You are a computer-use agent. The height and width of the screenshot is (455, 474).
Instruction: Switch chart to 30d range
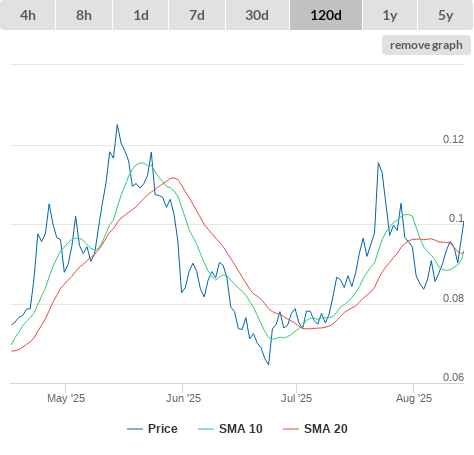pyautogui.click(x=257, y=15)
